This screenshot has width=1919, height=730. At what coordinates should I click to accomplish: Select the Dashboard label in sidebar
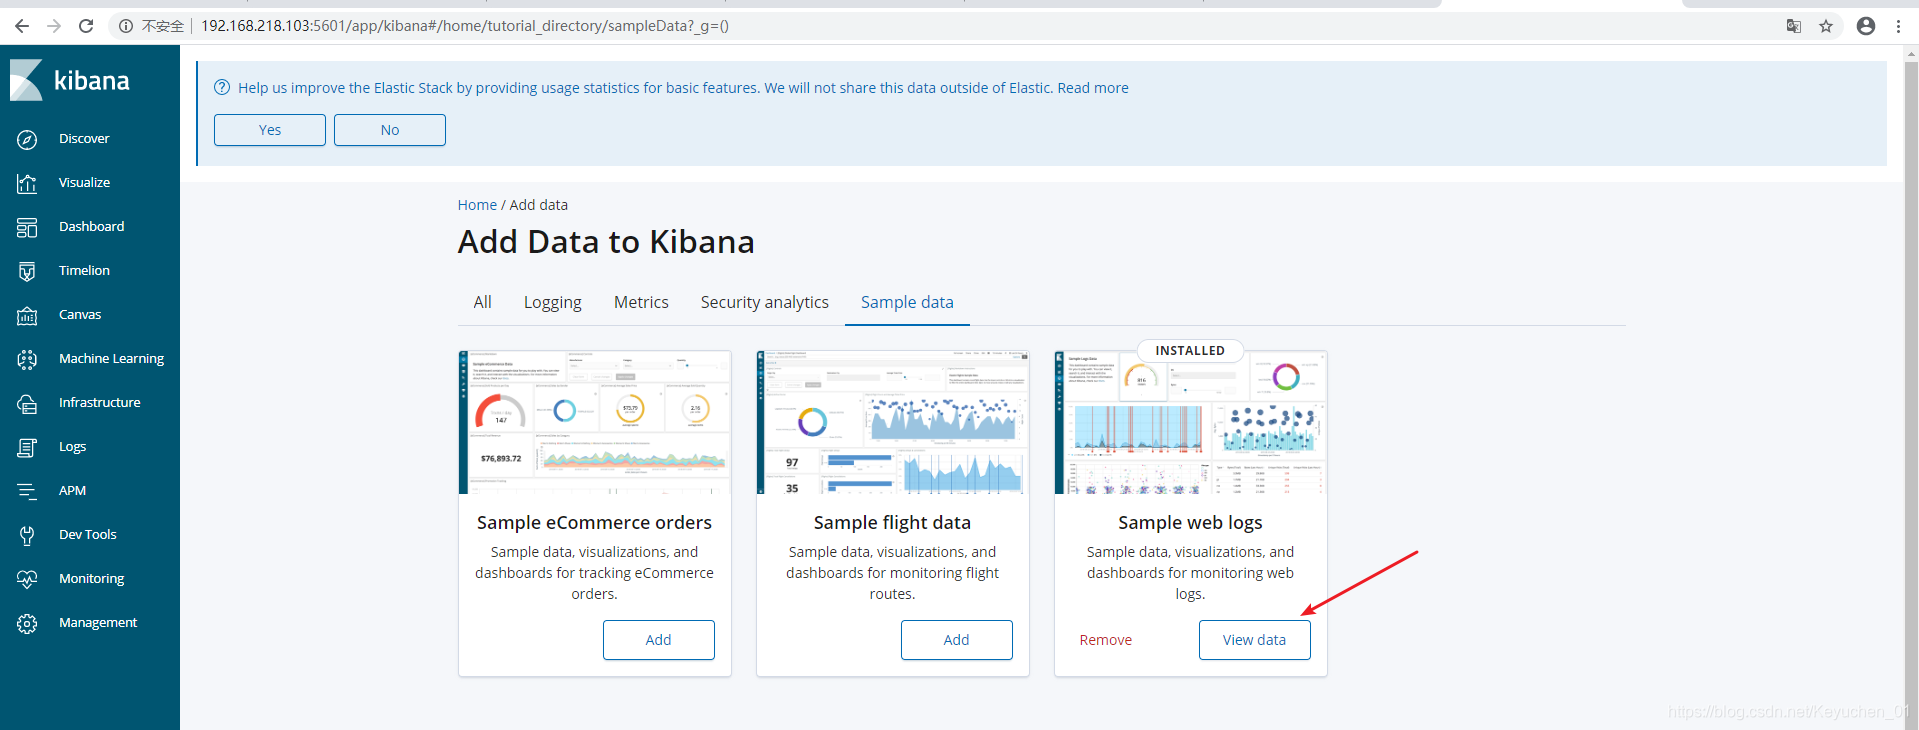coord(91,227)
